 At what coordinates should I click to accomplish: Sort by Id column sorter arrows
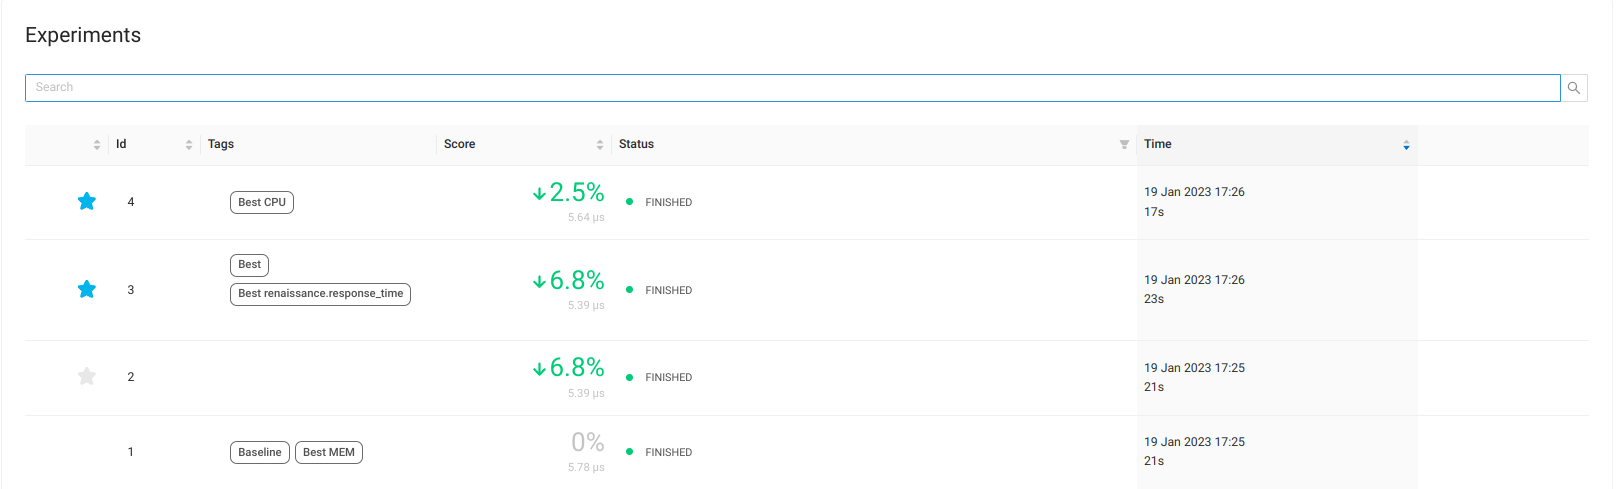[189, 145]
